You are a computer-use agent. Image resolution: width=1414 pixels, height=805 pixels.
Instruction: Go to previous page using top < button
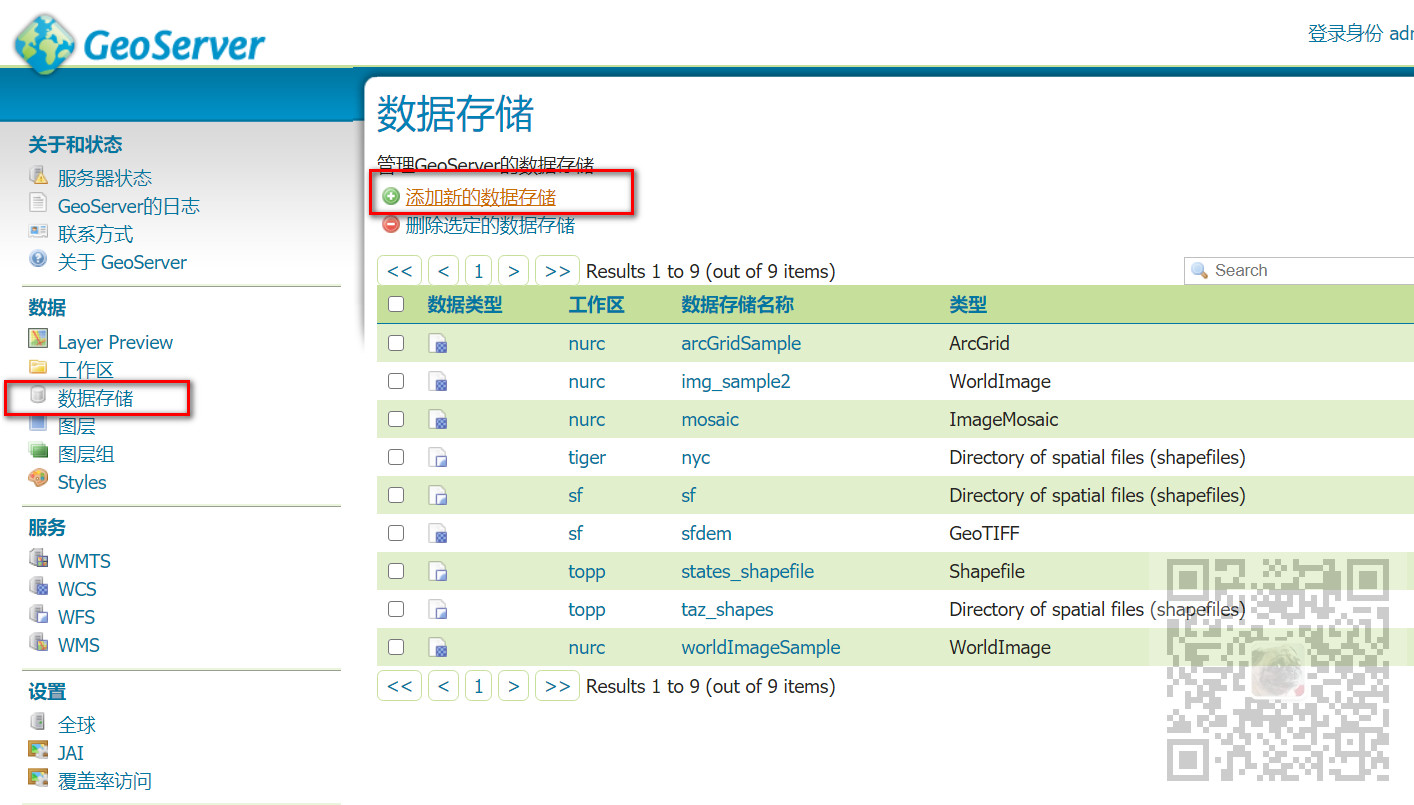[443, 271]
